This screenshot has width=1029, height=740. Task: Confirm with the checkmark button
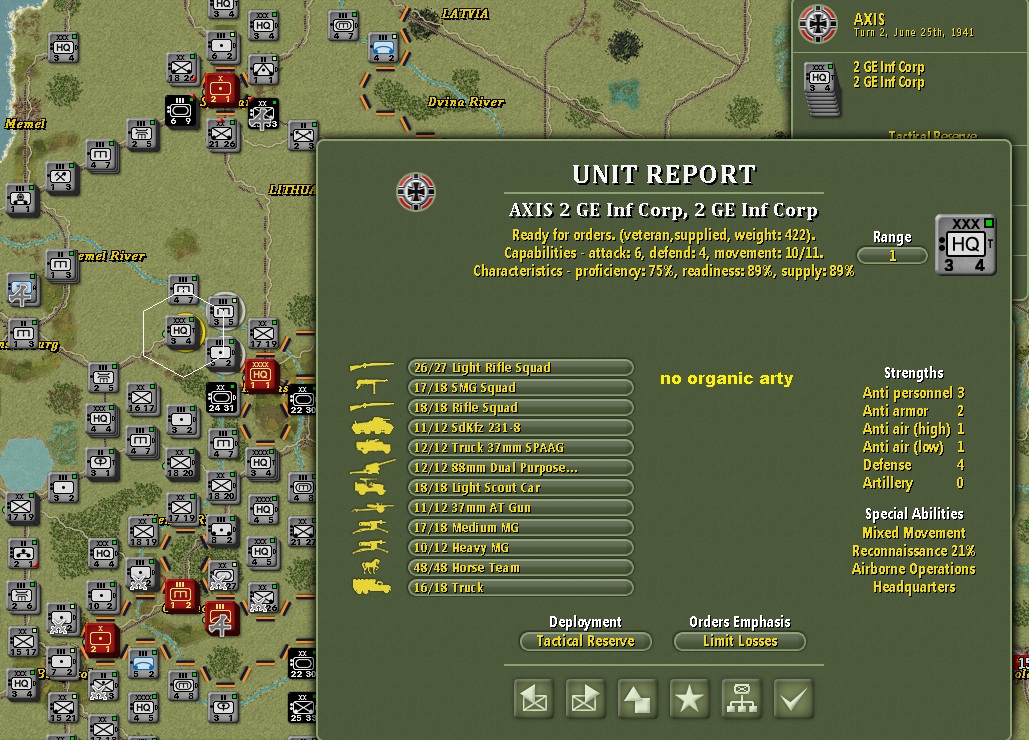tap(793, 699)
